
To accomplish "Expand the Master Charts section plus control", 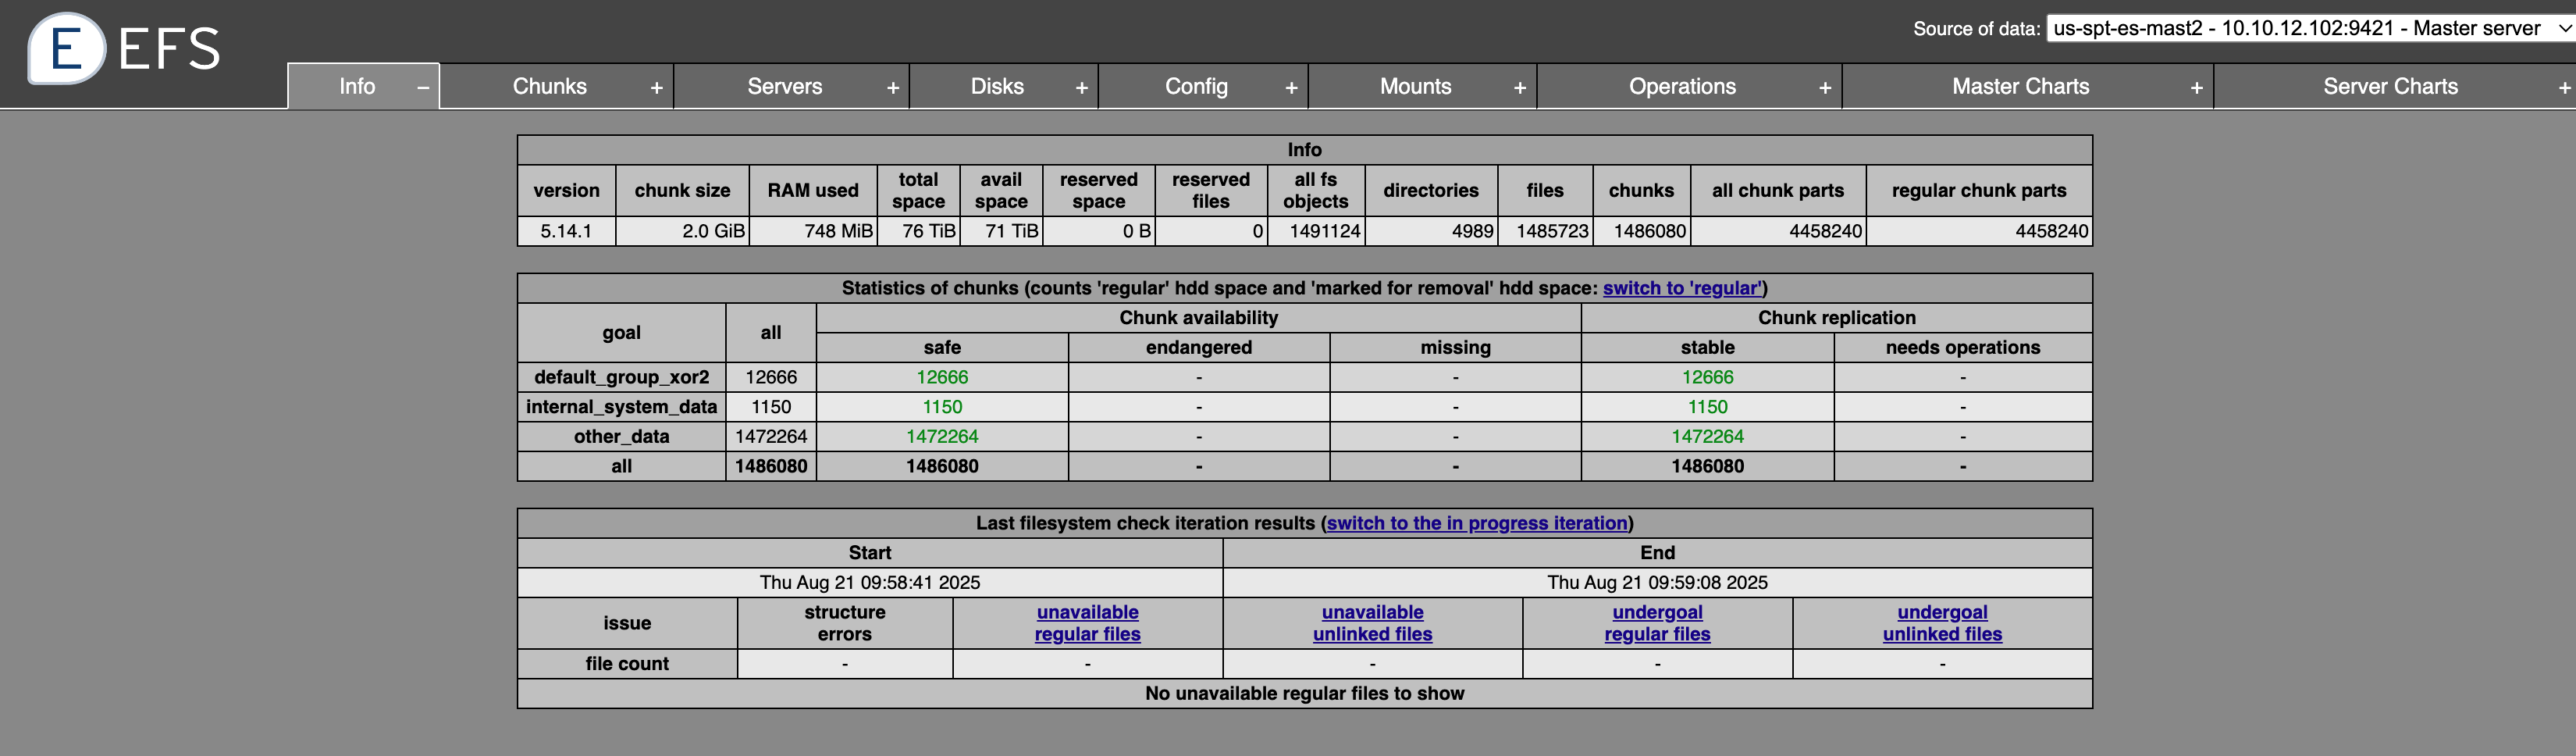I will [2197, 86].
